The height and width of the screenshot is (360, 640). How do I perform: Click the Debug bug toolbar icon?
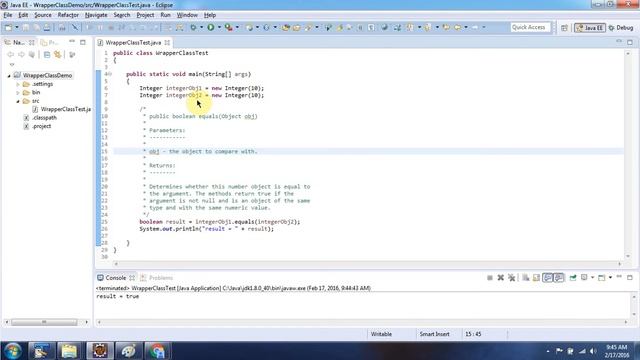pyautogui.click(x=193, y=27)
